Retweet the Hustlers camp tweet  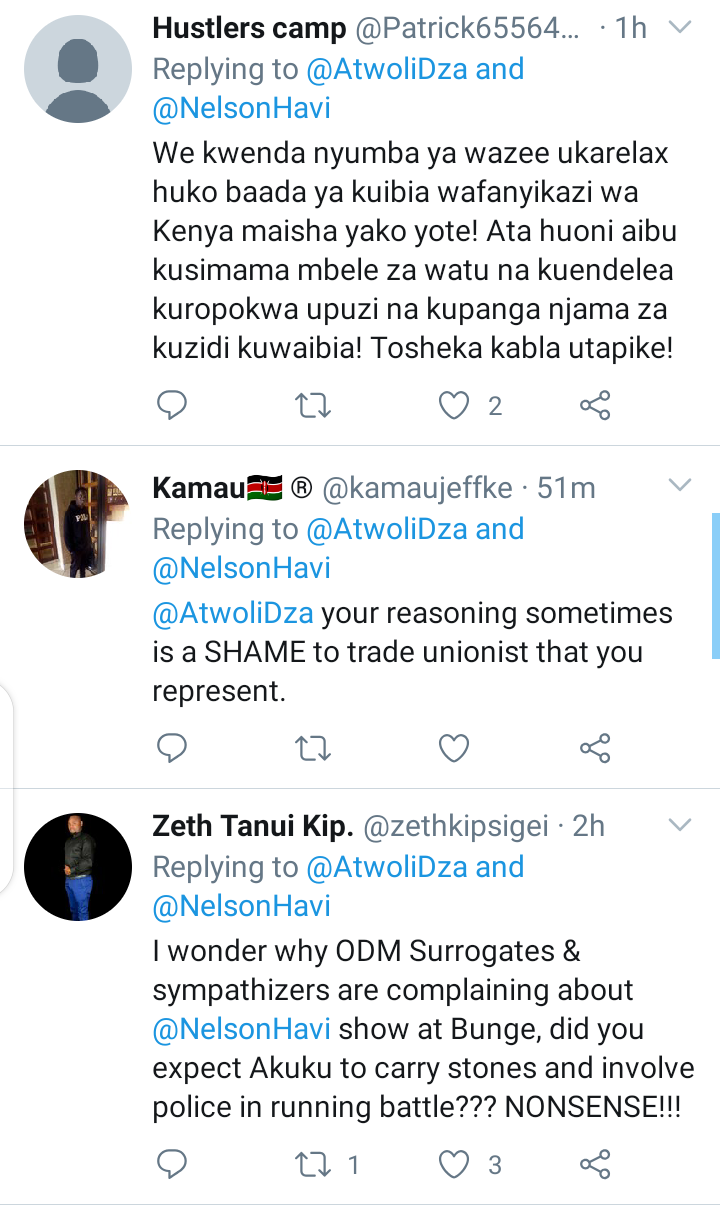click(314, 405)
